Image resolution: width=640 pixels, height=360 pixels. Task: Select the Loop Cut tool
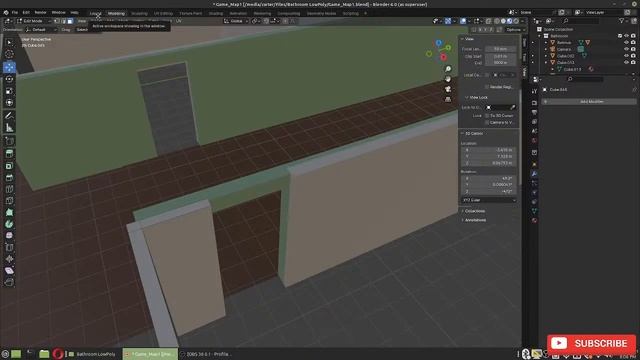[x=9, y=189]
